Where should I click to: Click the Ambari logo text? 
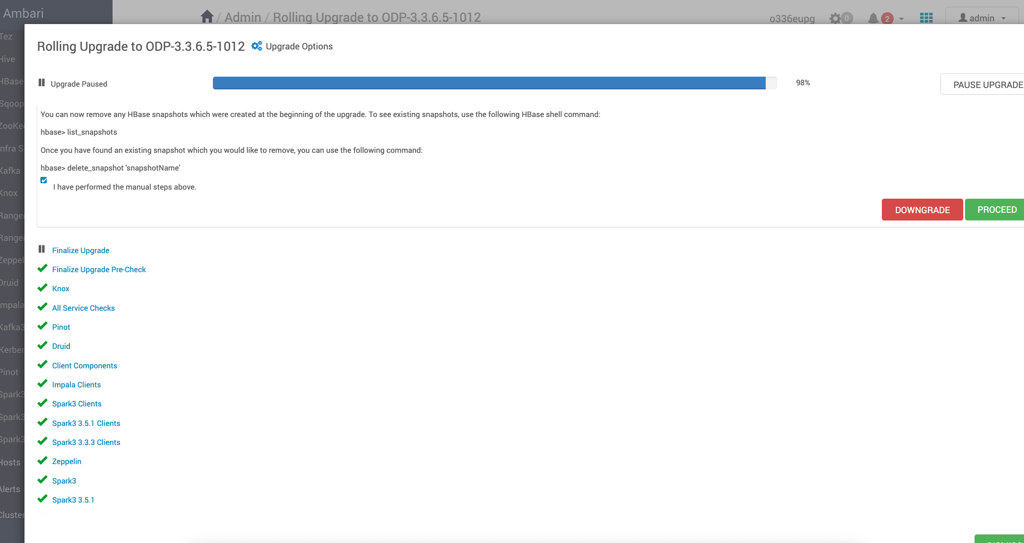(24, 12)
